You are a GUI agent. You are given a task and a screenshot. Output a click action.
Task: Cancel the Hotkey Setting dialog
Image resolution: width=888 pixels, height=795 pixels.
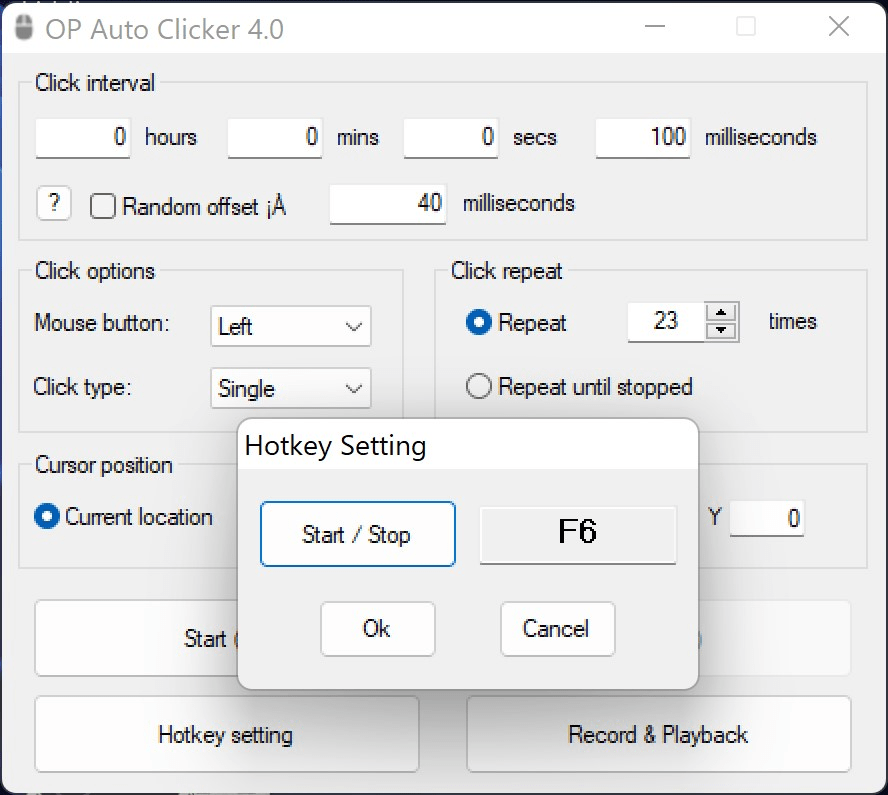pyautogui.click(x=557, y=629)
